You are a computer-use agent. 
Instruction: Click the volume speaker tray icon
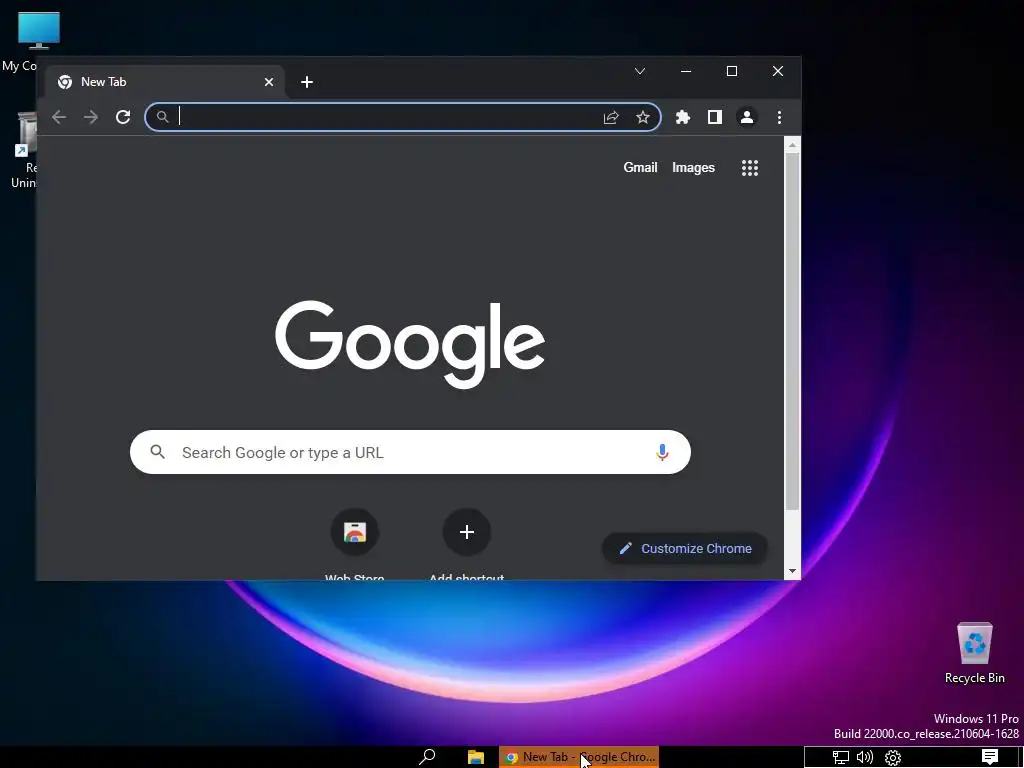click(865, 757)
